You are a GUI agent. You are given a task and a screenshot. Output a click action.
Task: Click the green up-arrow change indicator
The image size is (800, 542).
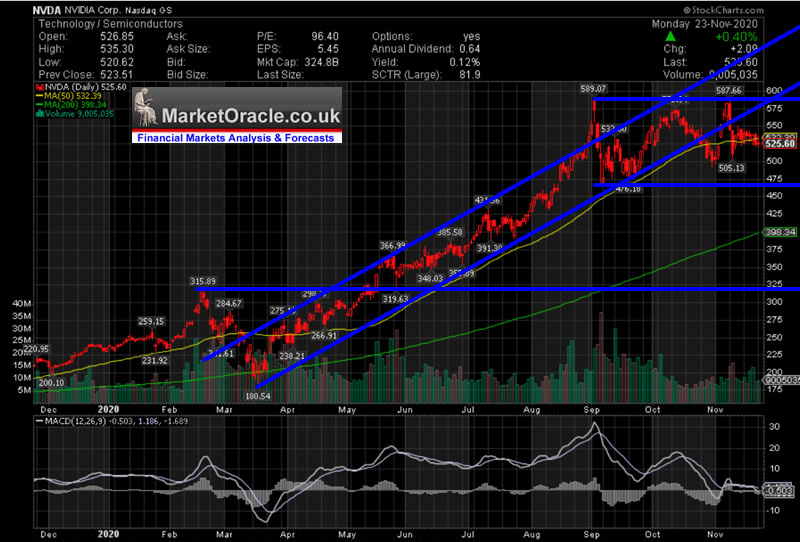coord(670,37)
